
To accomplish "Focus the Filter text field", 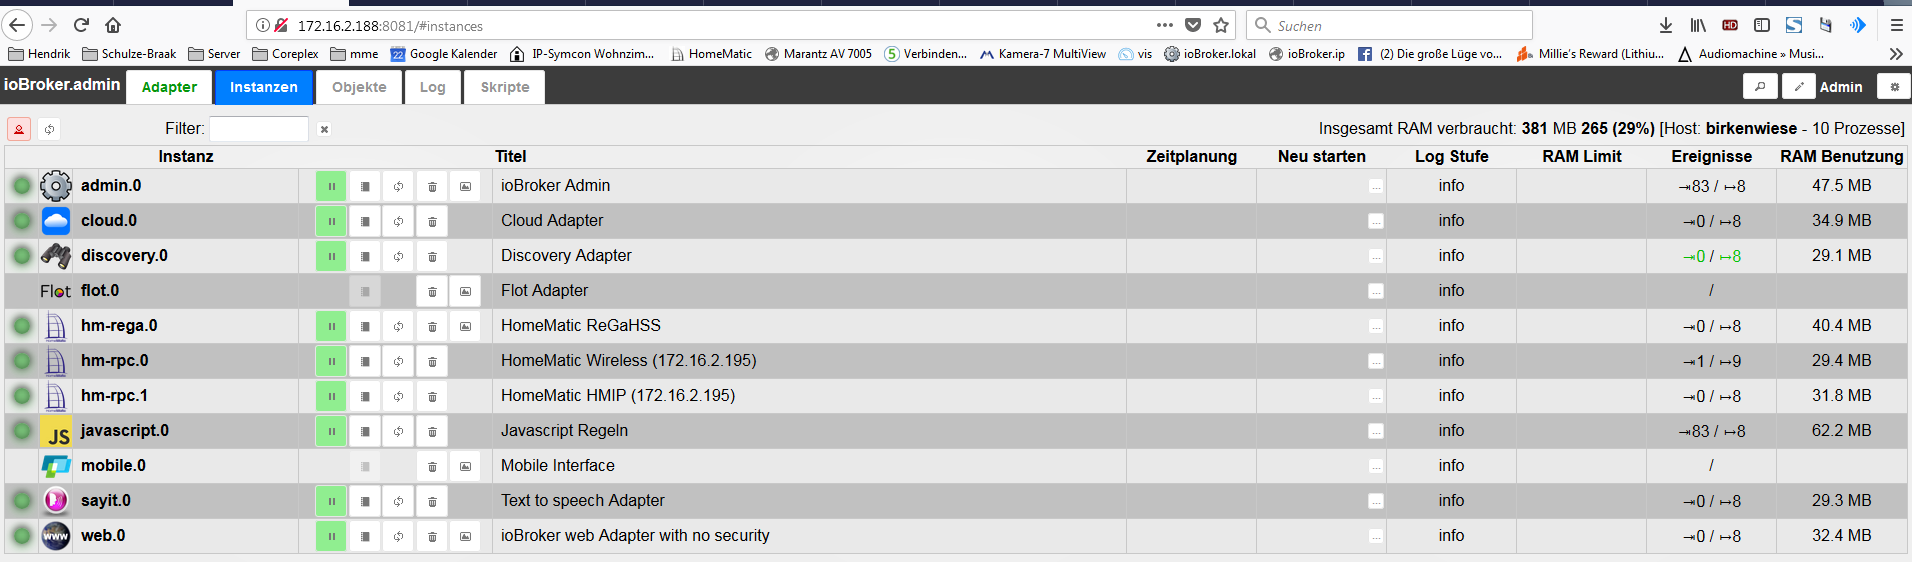I will [258, 129].
